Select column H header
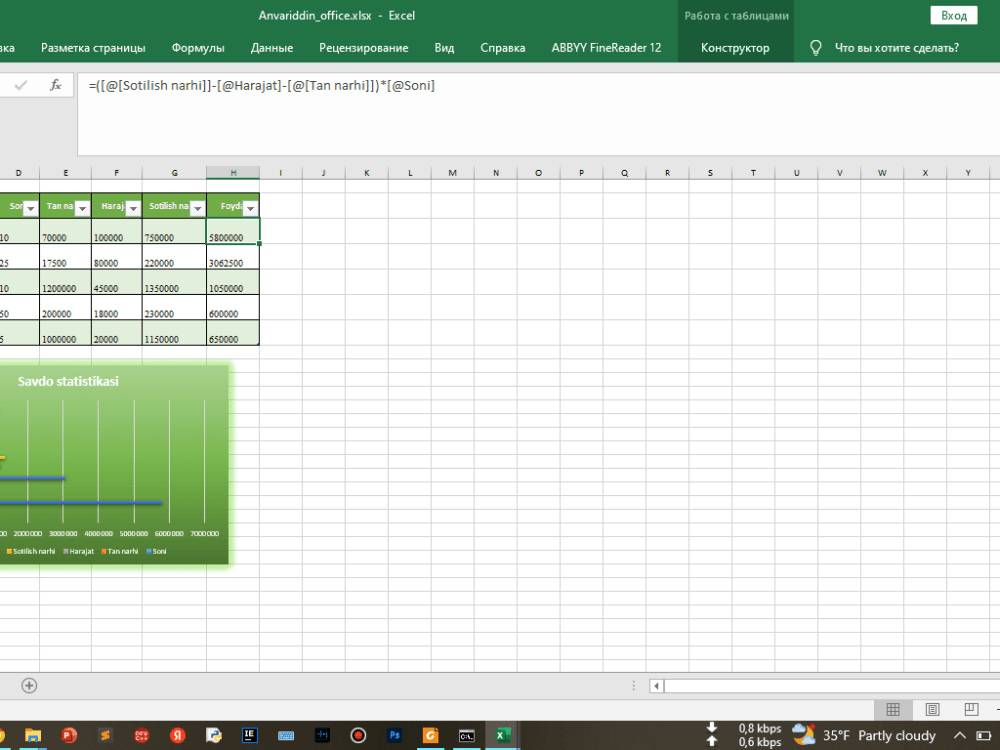Image resolution: width=1000 pixels, height=750 pixels. (x=233, y=173)
